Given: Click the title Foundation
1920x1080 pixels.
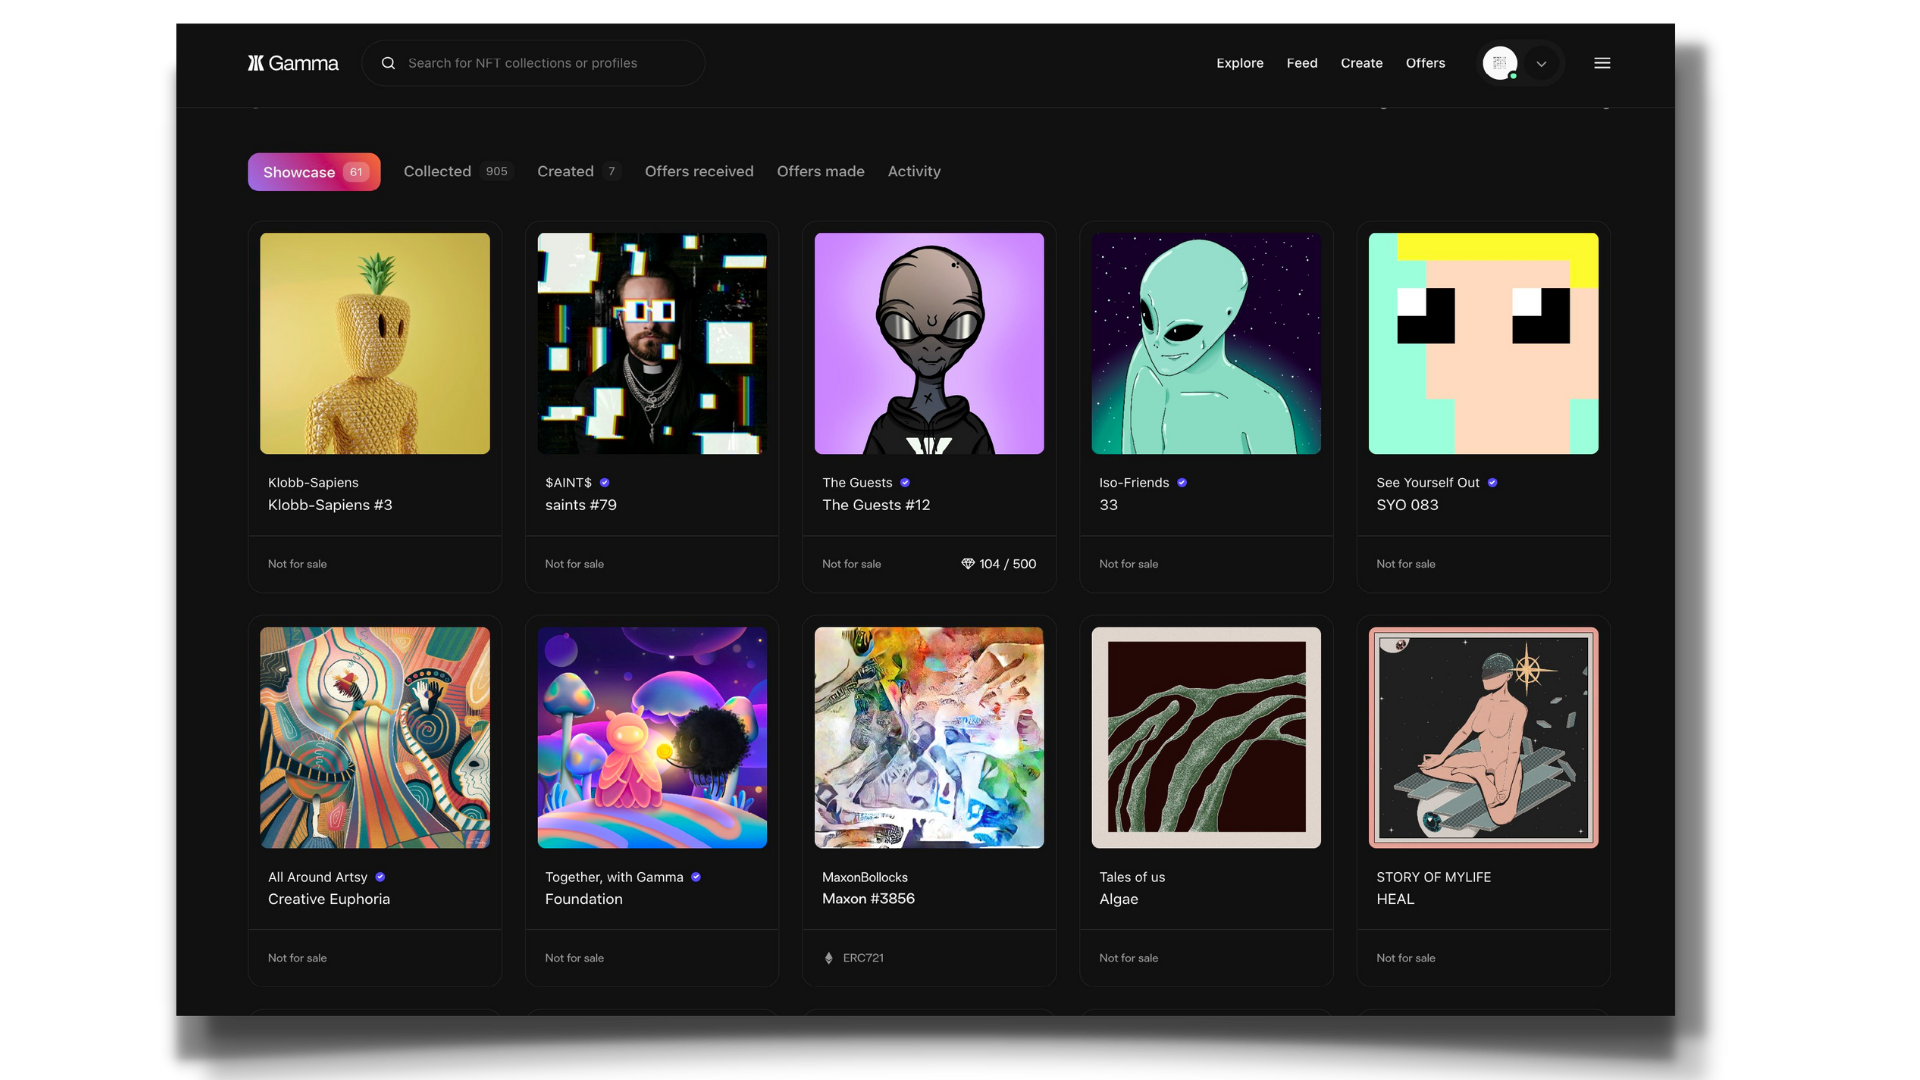Looking at the screenshot, I should pyautogui.click(x=584, y=899).
